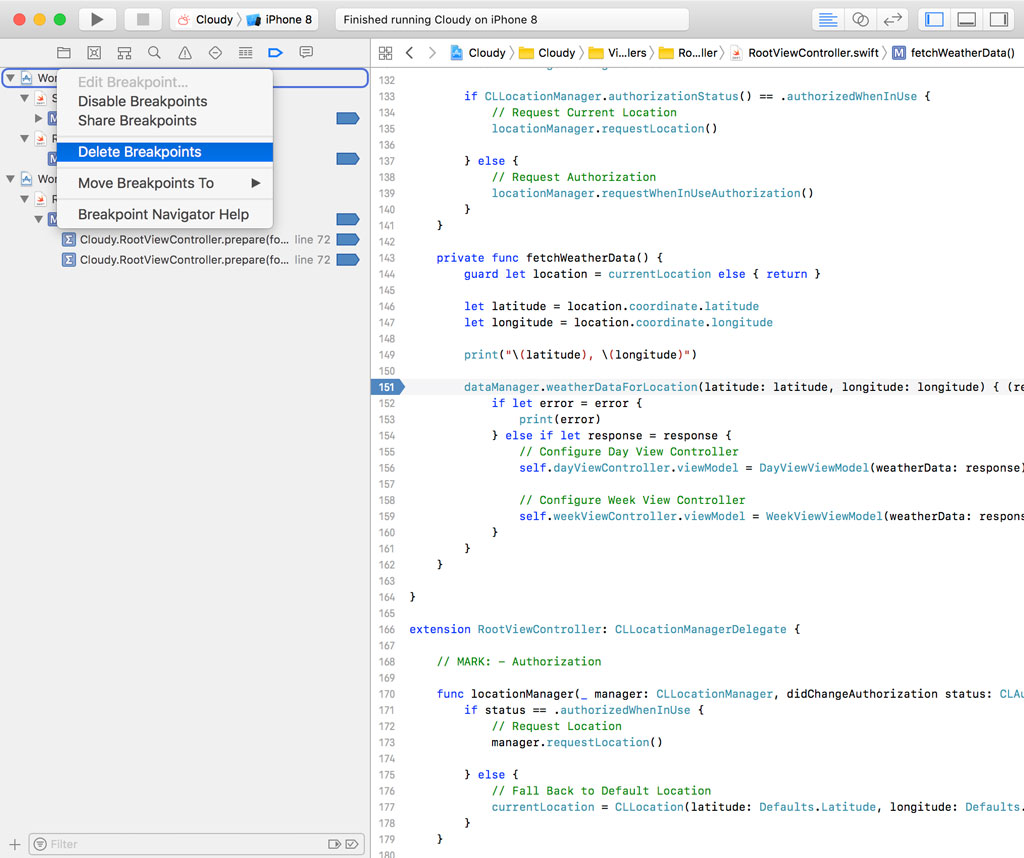1024x858 pixels.
Task: Open the Project navigator
Action: (x=64, y=52)
